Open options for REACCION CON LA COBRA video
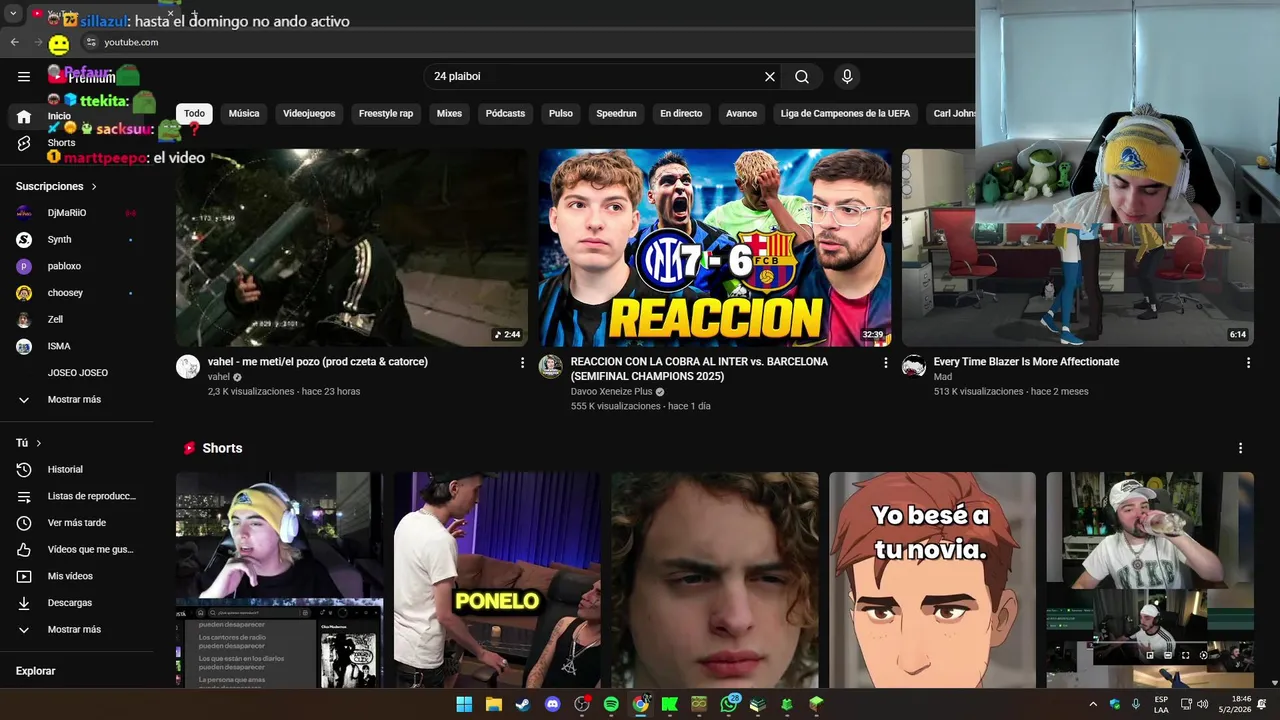Viewport: 1280px width, 720px height. tap(885, 363)
